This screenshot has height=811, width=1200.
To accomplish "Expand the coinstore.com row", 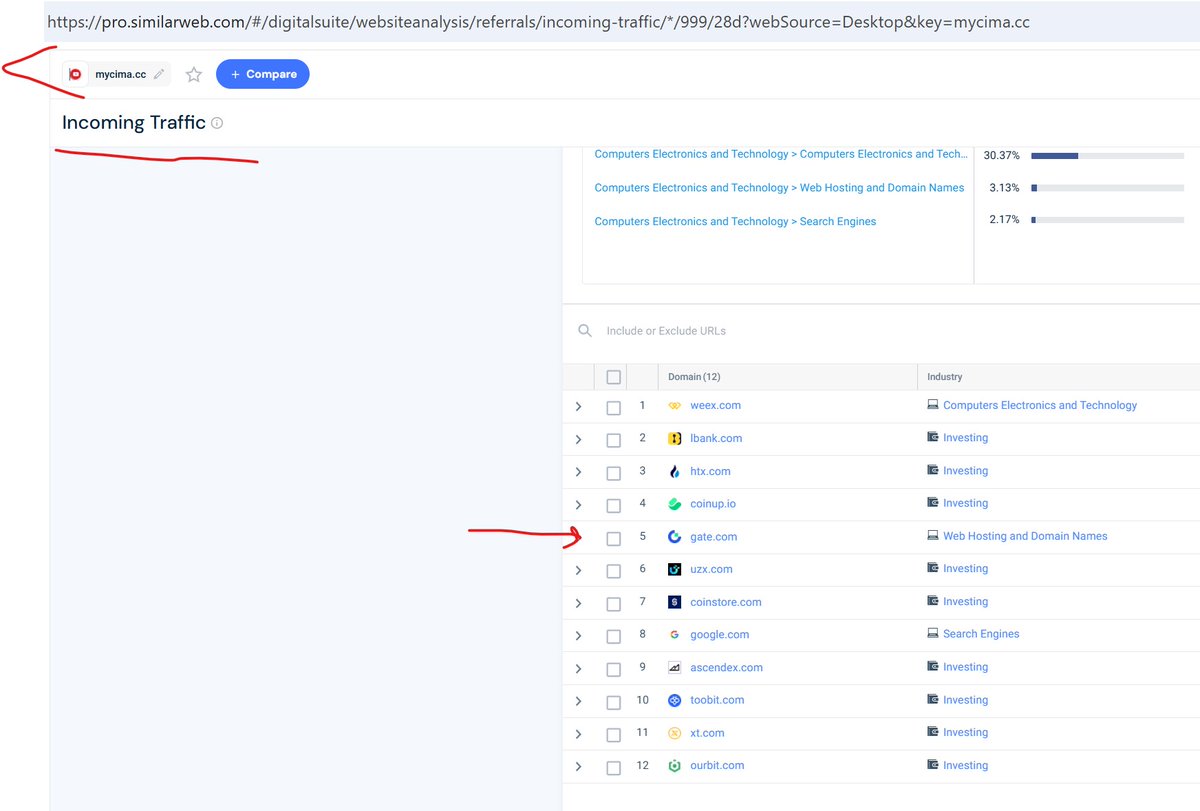I will 578,603.
